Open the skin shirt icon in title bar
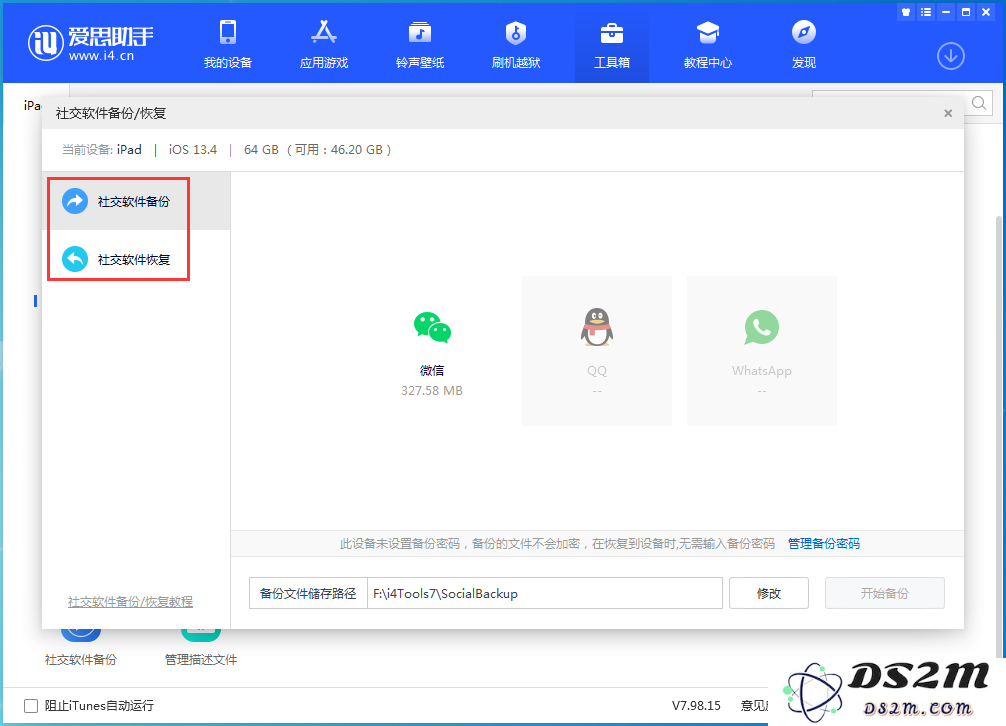1006x726 pixels. (x=906, y=12)
